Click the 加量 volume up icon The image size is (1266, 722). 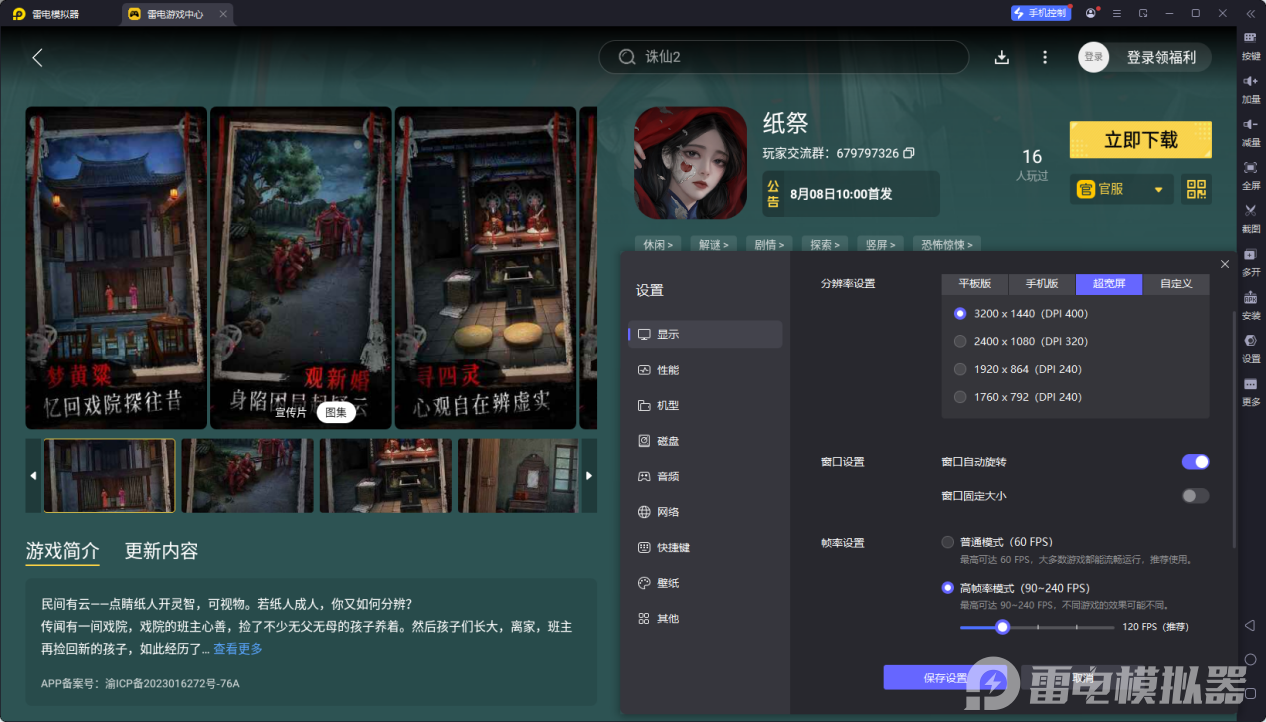click(x=1250, y=81)
